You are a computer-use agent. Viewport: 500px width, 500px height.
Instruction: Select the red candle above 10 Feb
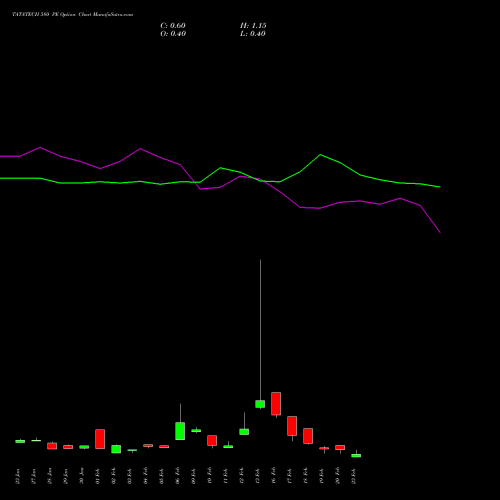212,440
